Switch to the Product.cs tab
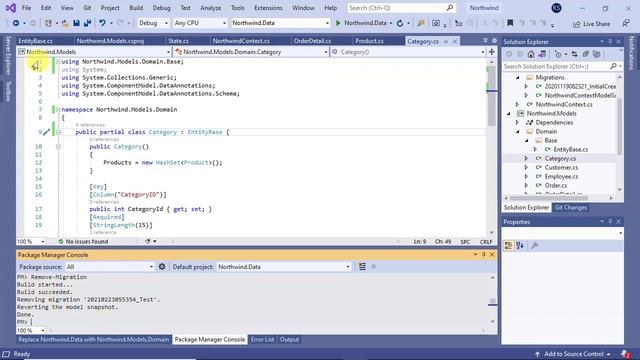This screenshot has height=360, width=640. (369, 41)
